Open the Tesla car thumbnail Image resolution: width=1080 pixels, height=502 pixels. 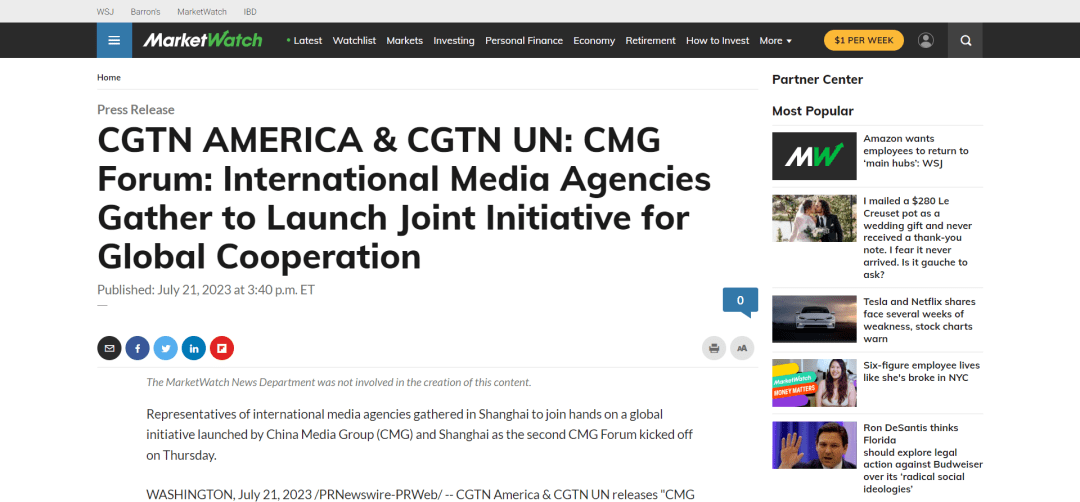[x=814, y=319]
